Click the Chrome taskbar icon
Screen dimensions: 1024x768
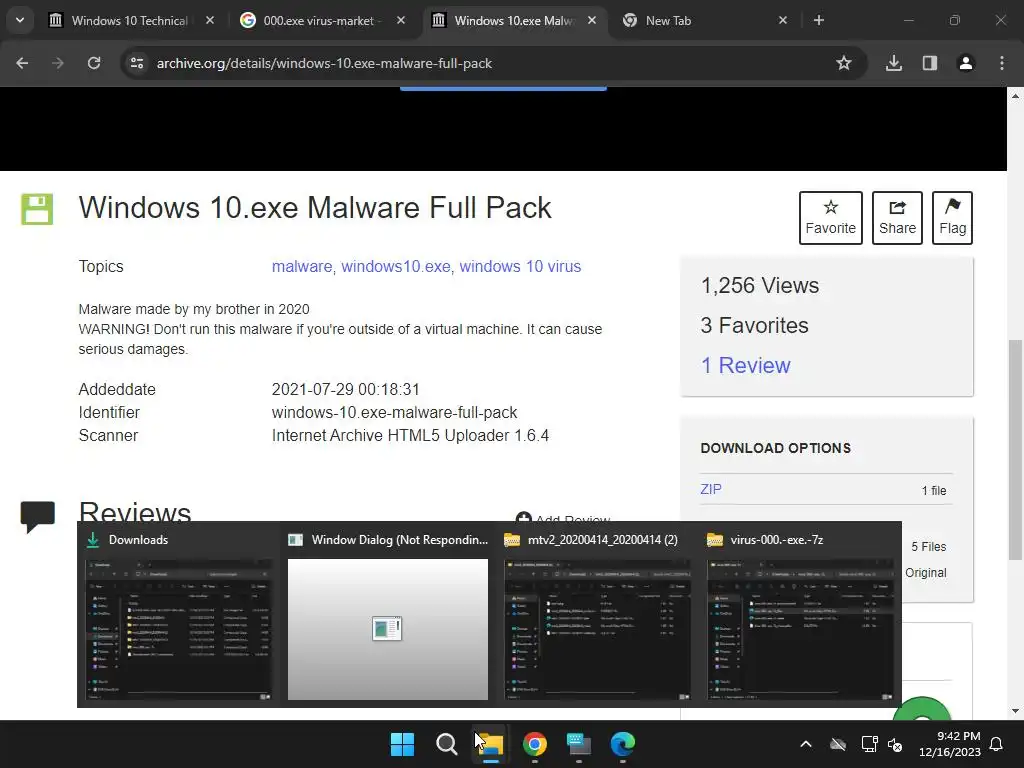tap(535, 744)
